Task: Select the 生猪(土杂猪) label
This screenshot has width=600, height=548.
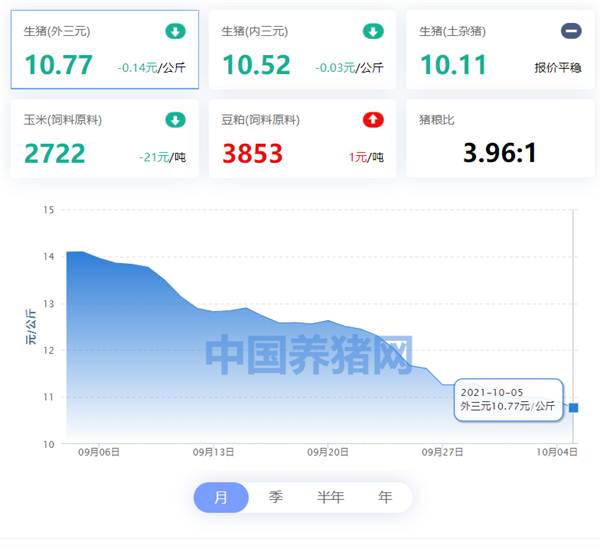Action: [x=453, y=31]
